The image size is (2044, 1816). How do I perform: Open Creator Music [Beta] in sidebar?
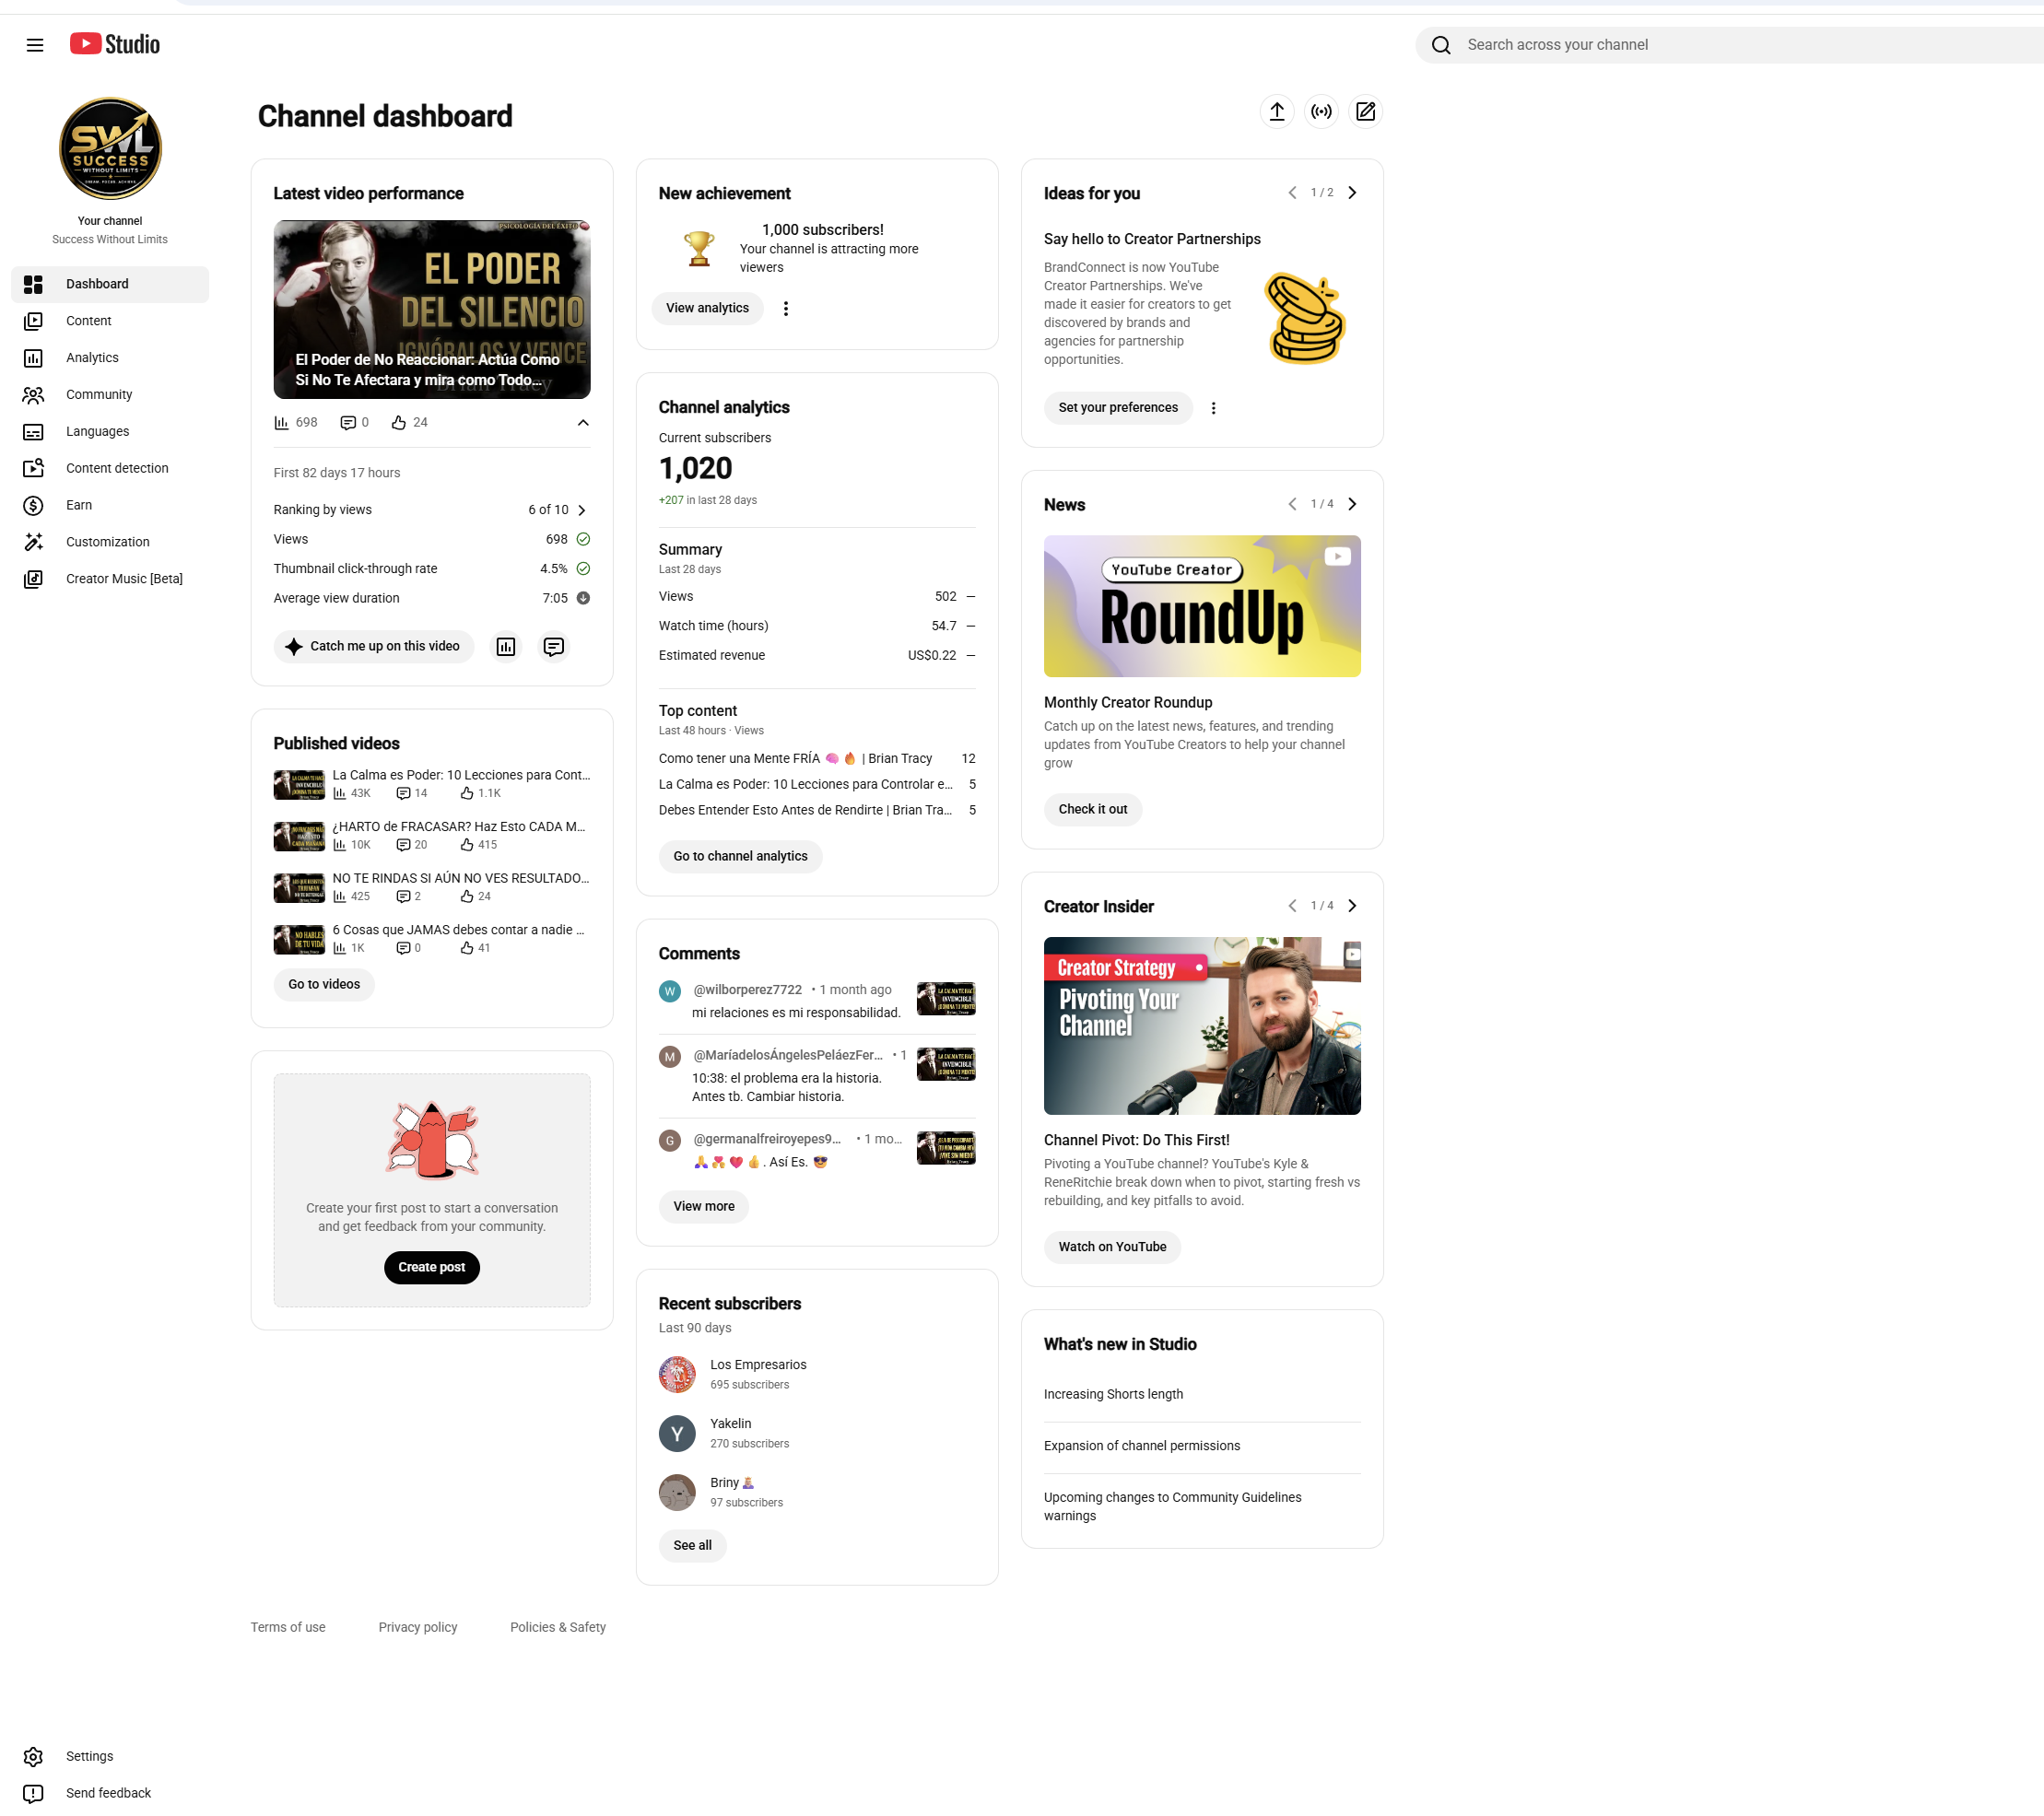110,579
